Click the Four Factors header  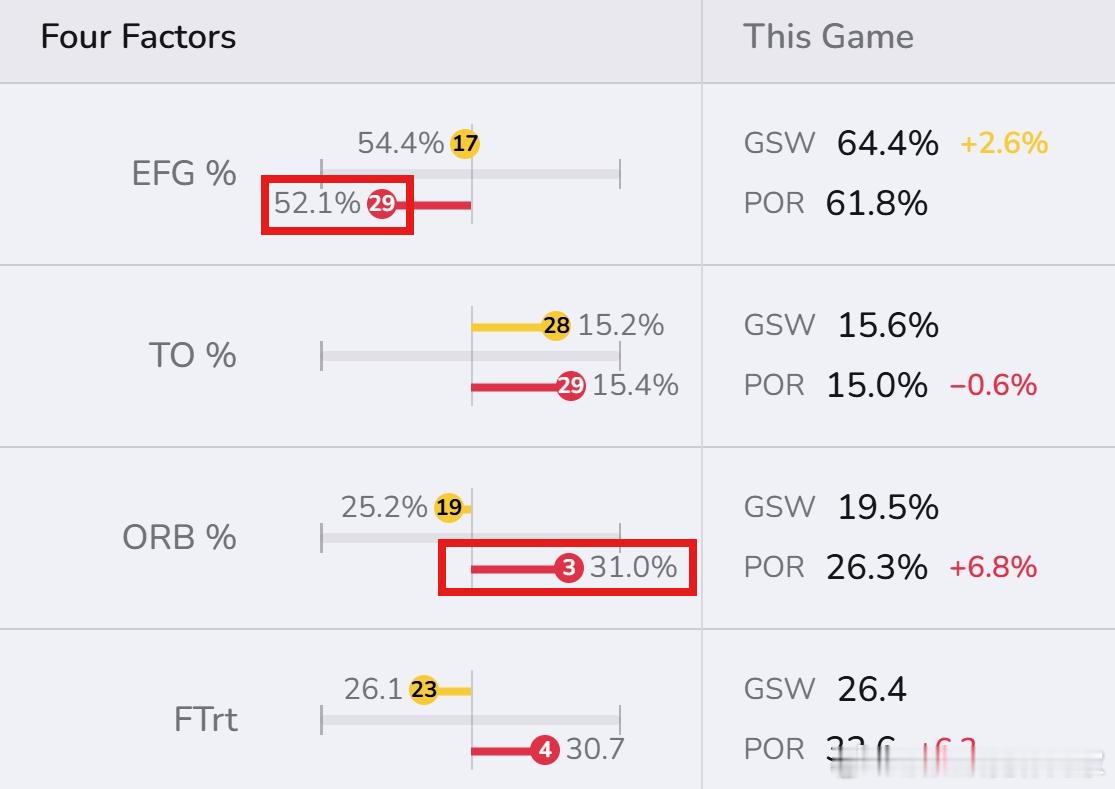pos(138,38)
